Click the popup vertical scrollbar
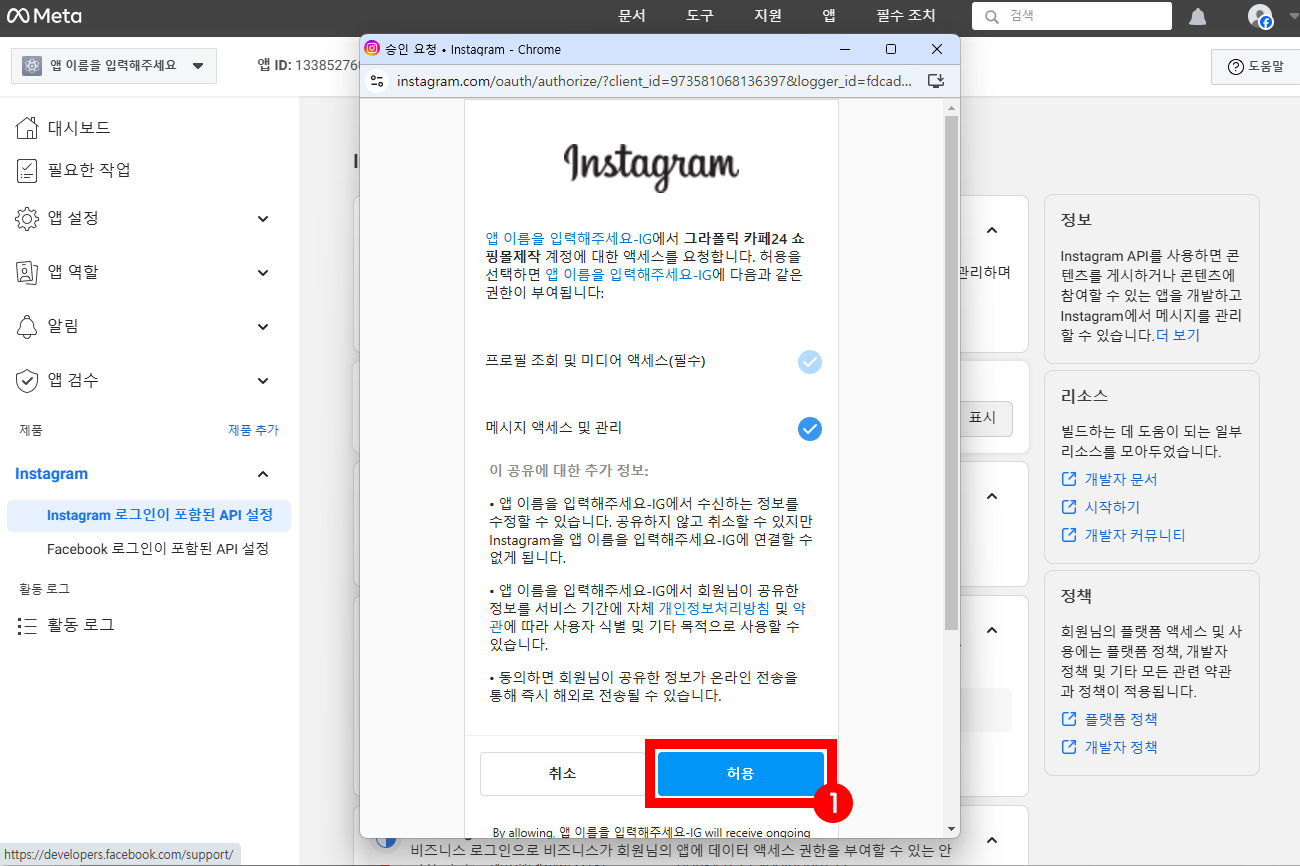 [x=951, y=373]
